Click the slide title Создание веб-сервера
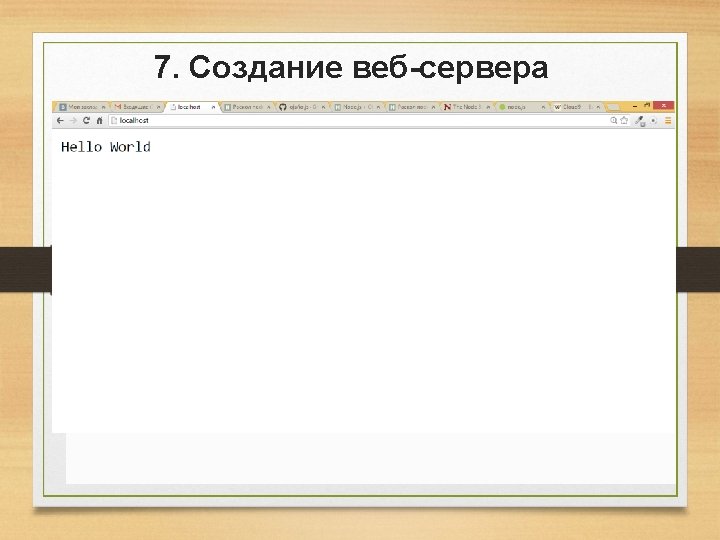The width and height of the screenshot is (720, 540). (x=368, y=68)
